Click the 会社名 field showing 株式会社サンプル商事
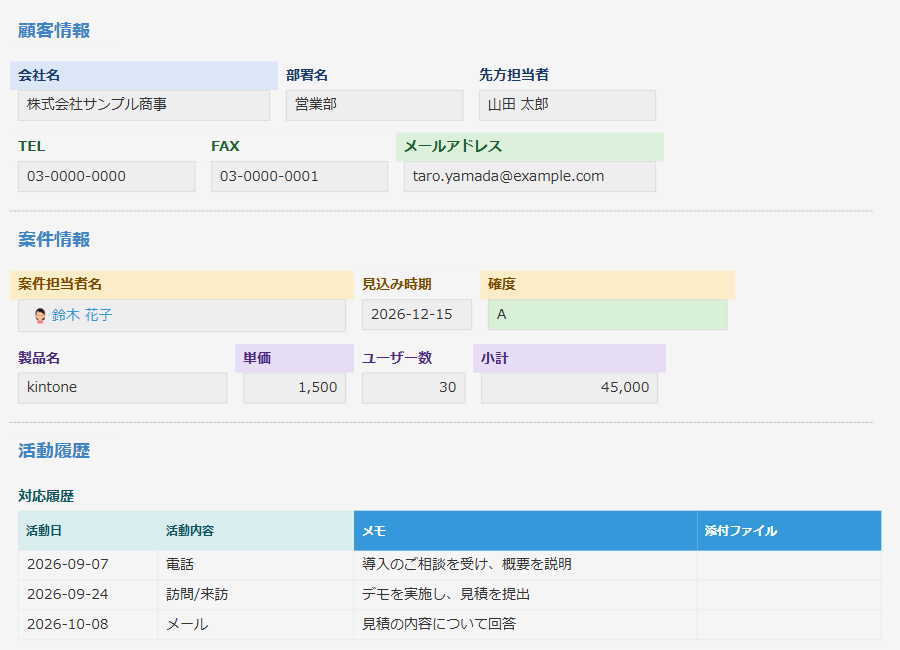This screenshot has height=650, width=900. (143, 105)
